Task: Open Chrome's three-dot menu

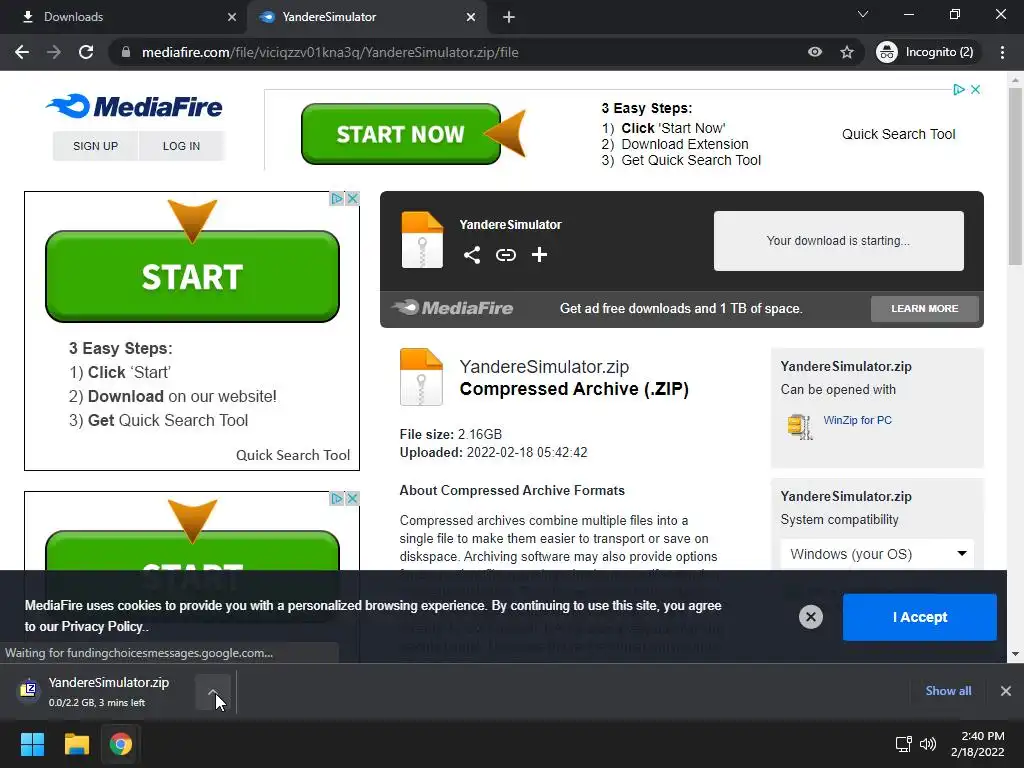Action: [1002, 52]
